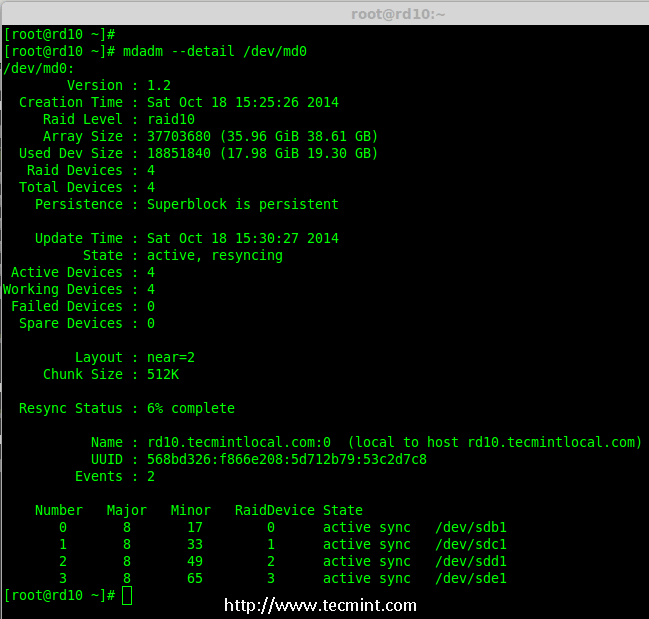Click the root@rd10:~ window title bar

coord(398,13)
